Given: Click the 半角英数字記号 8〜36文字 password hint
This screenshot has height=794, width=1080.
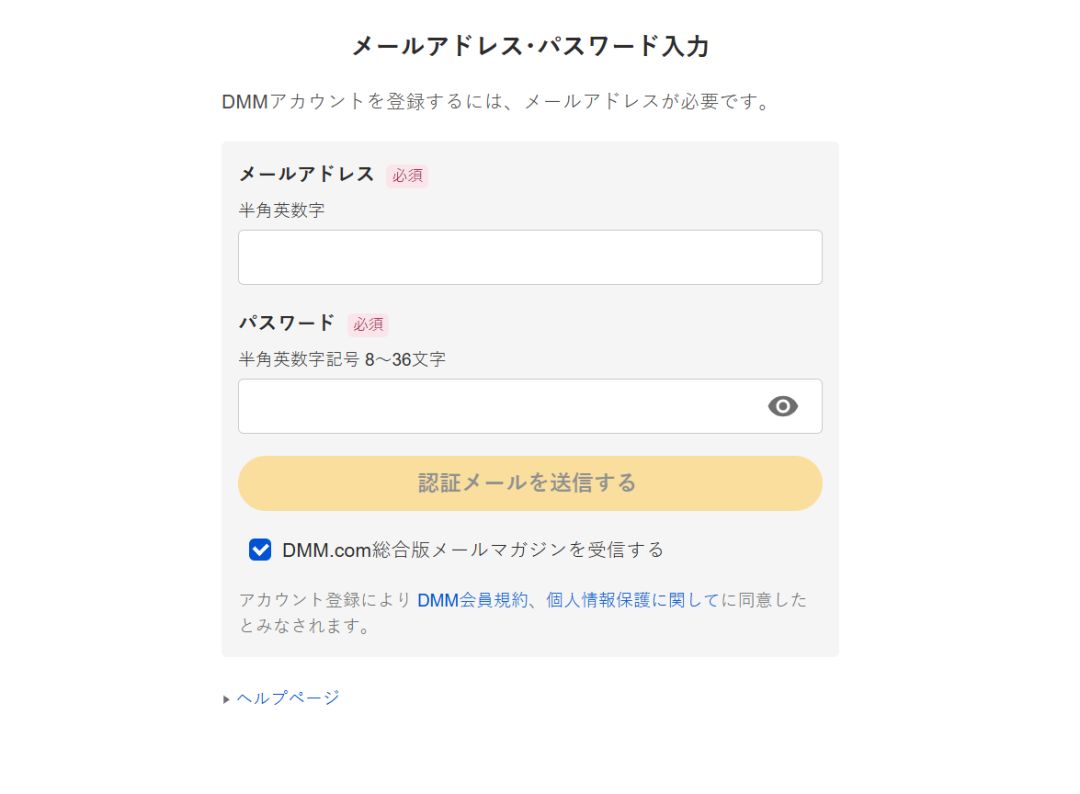Looking at the screenshot, I should [342, 360].
